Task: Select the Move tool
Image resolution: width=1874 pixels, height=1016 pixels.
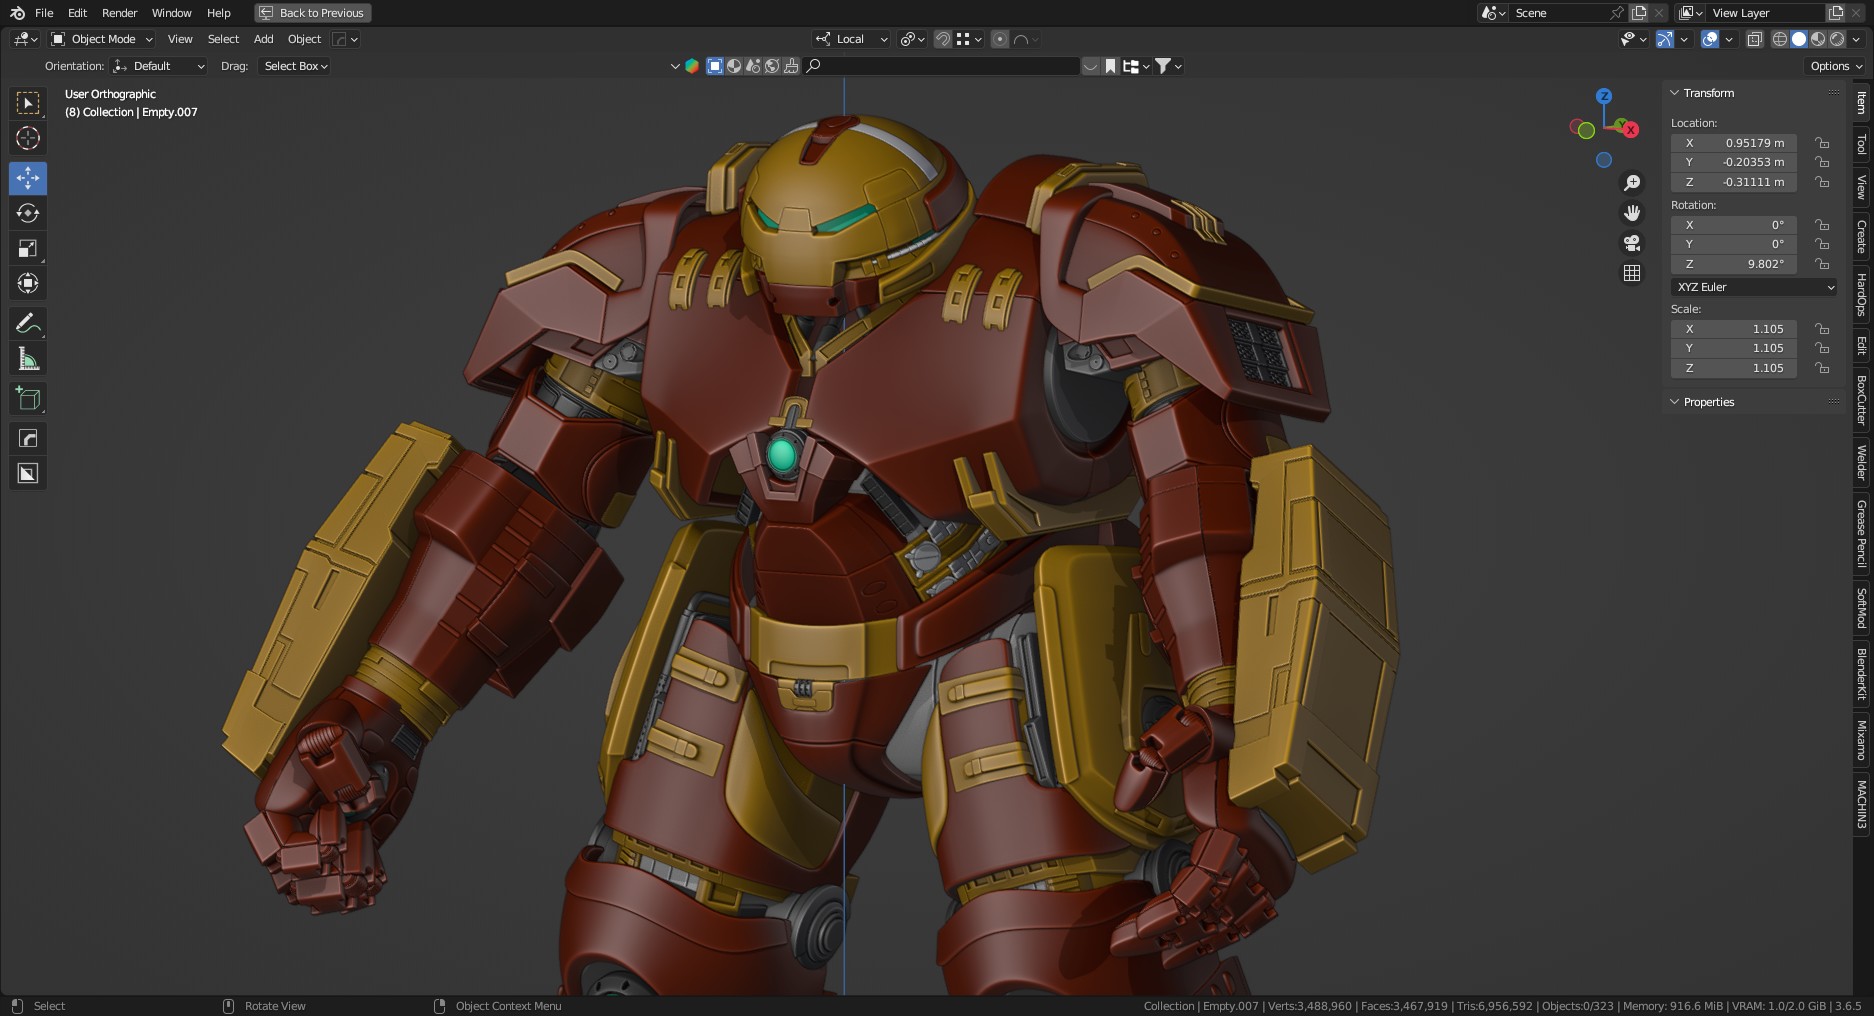Action: point(28,178)
